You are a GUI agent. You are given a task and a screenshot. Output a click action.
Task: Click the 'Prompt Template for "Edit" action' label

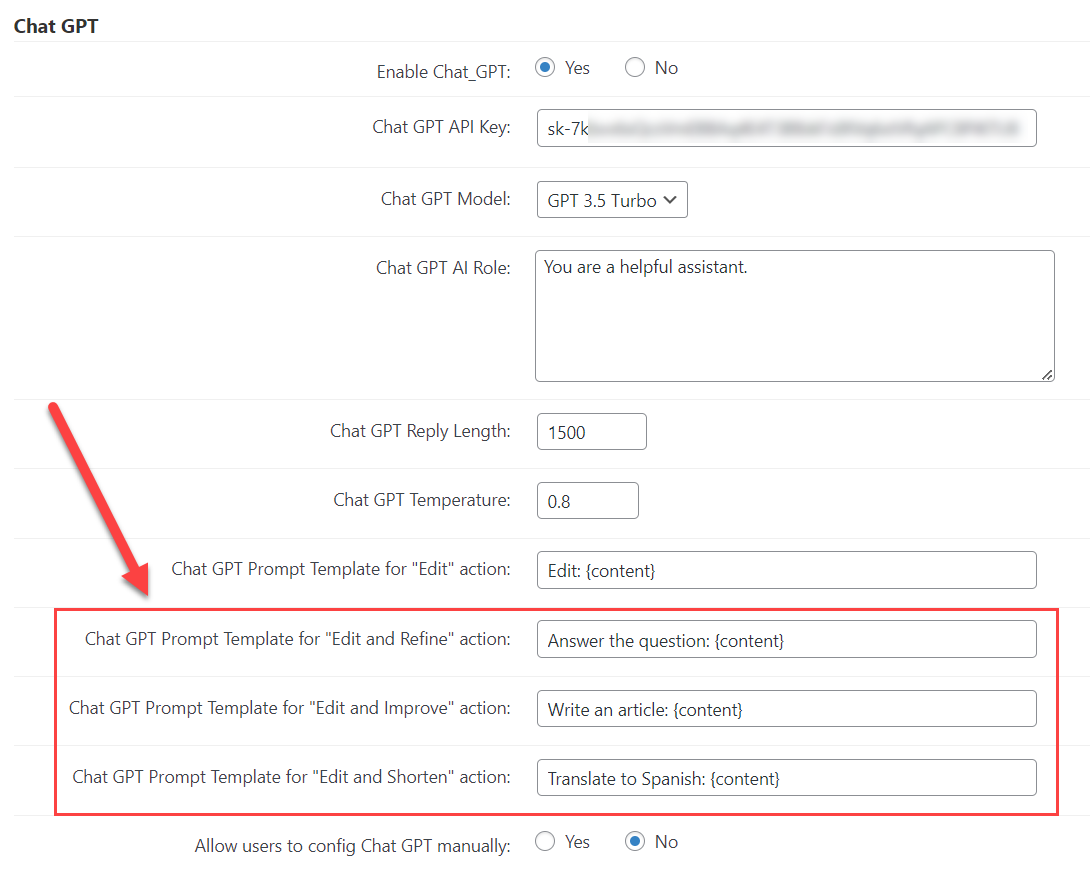click(x=341, y=569)
